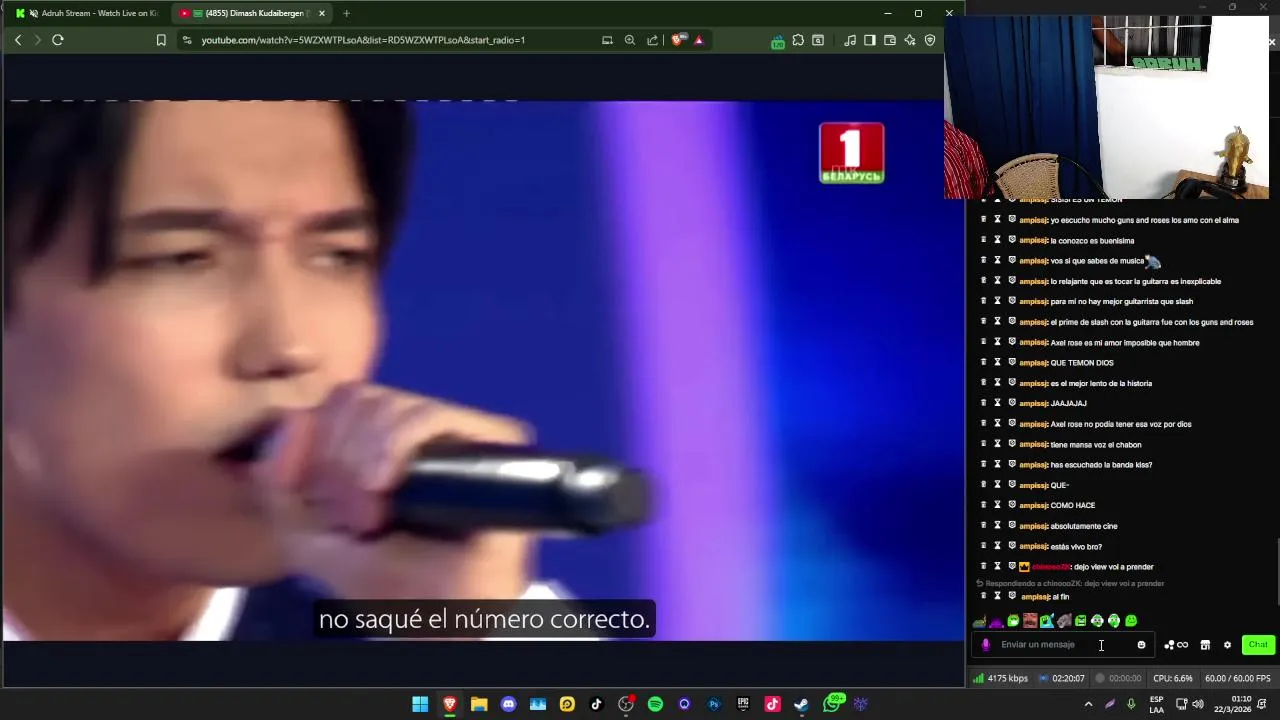
Task: Click username on 'dejo view voi a prender' message
Action: 1051,567
